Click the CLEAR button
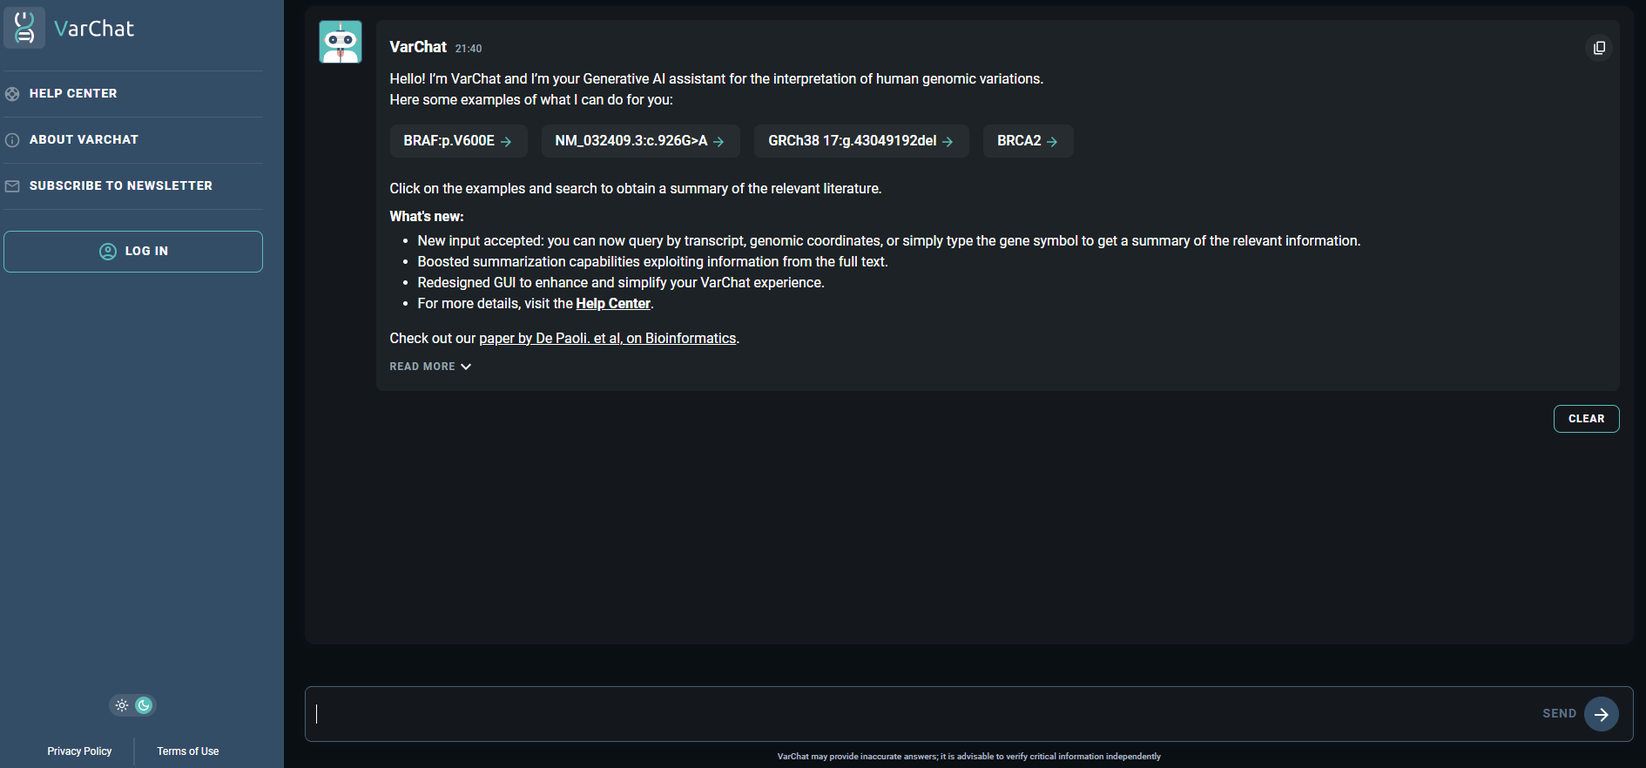 pyautogui.click(x=1586, y=419)
